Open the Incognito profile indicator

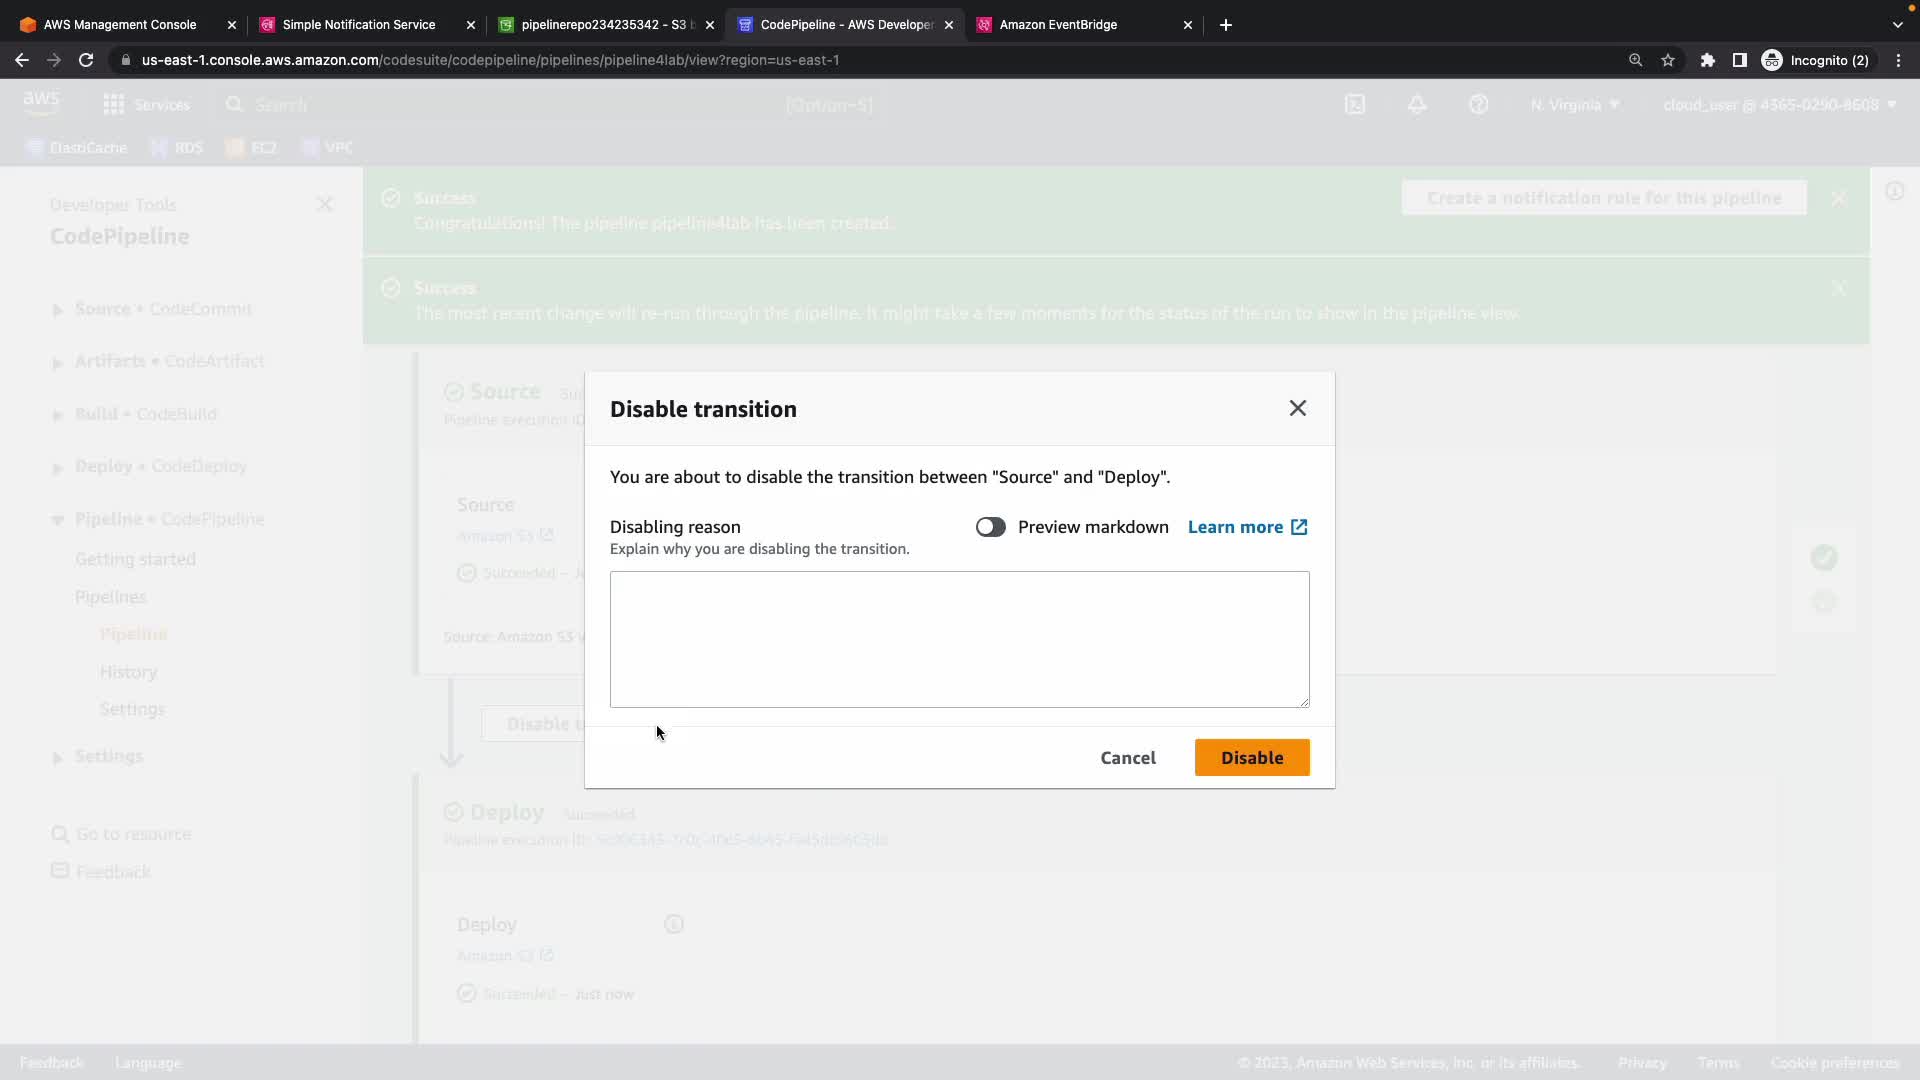pos(1815,60)
